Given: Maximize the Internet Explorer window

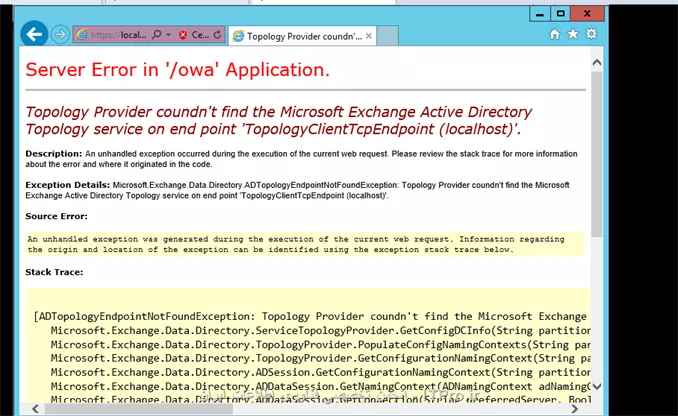Looking at the screenshot, I should click(x=560, y=14).
